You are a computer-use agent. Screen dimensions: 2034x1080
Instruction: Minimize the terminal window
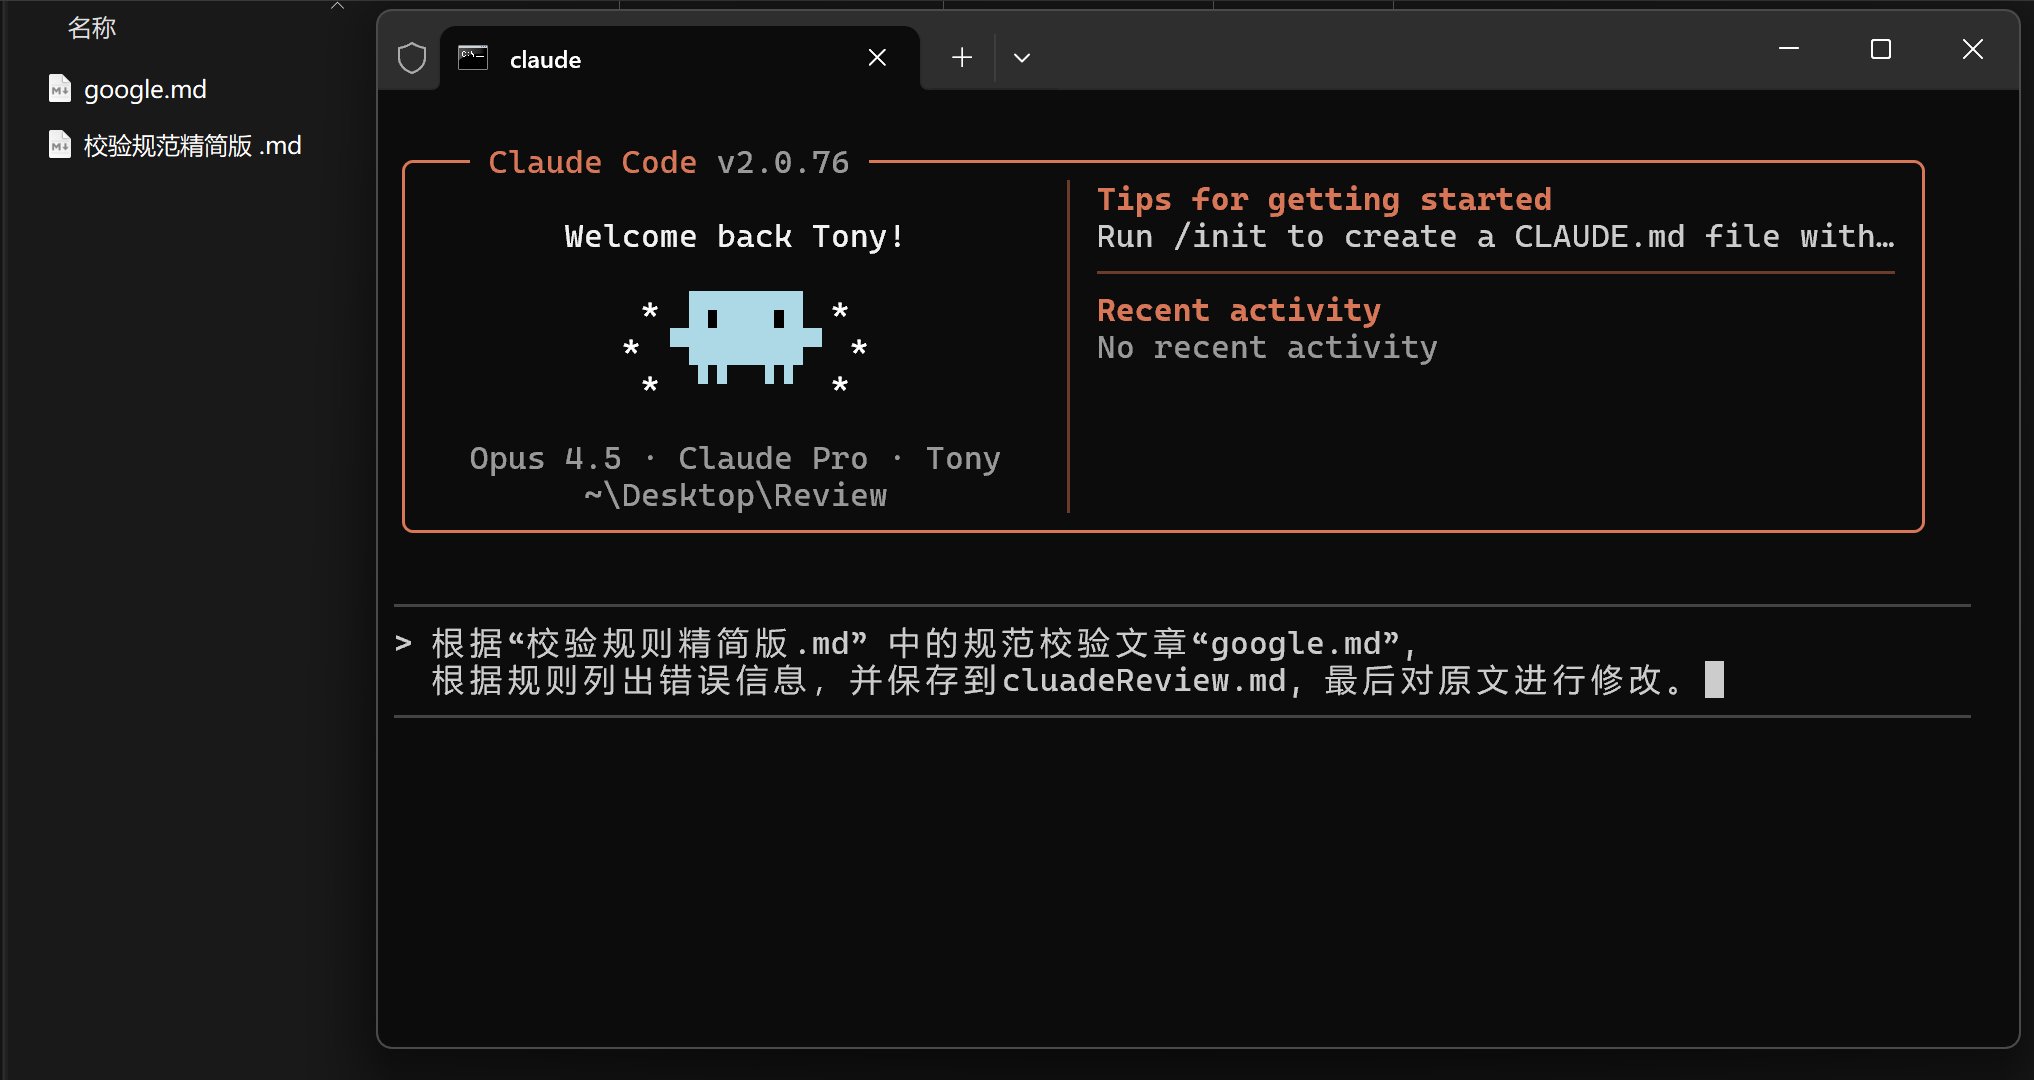click(x=1789, y=49)
